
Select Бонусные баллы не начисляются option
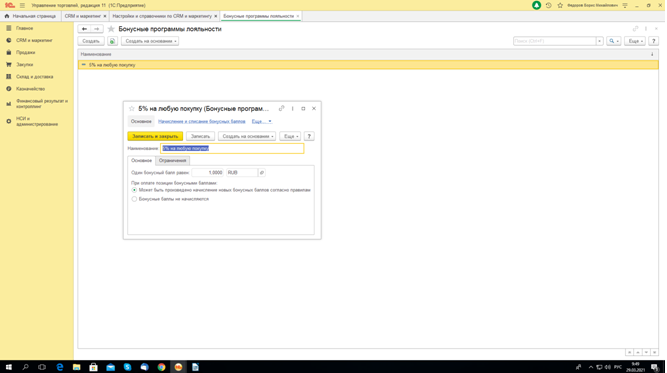click(x=134, y=199)
